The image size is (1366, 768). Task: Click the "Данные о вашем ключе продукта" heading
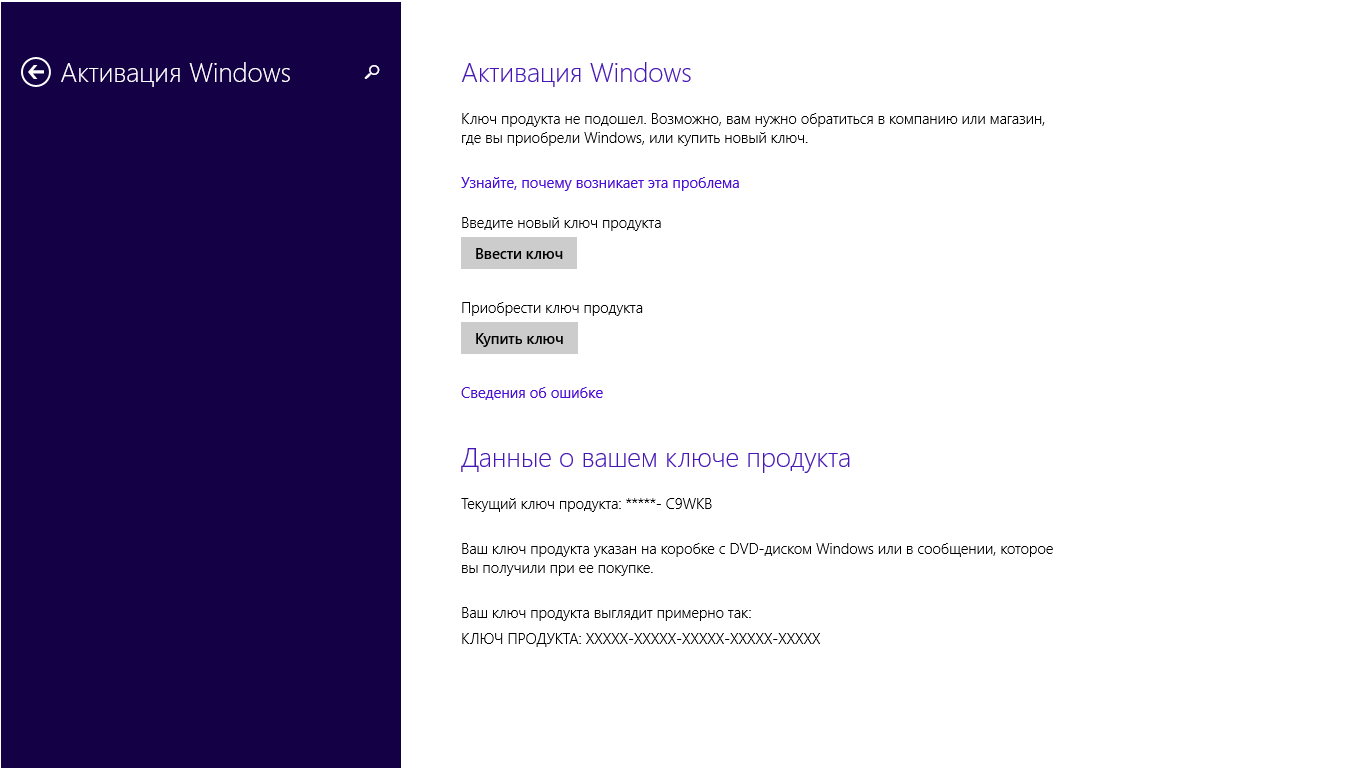tap(655, 458)
